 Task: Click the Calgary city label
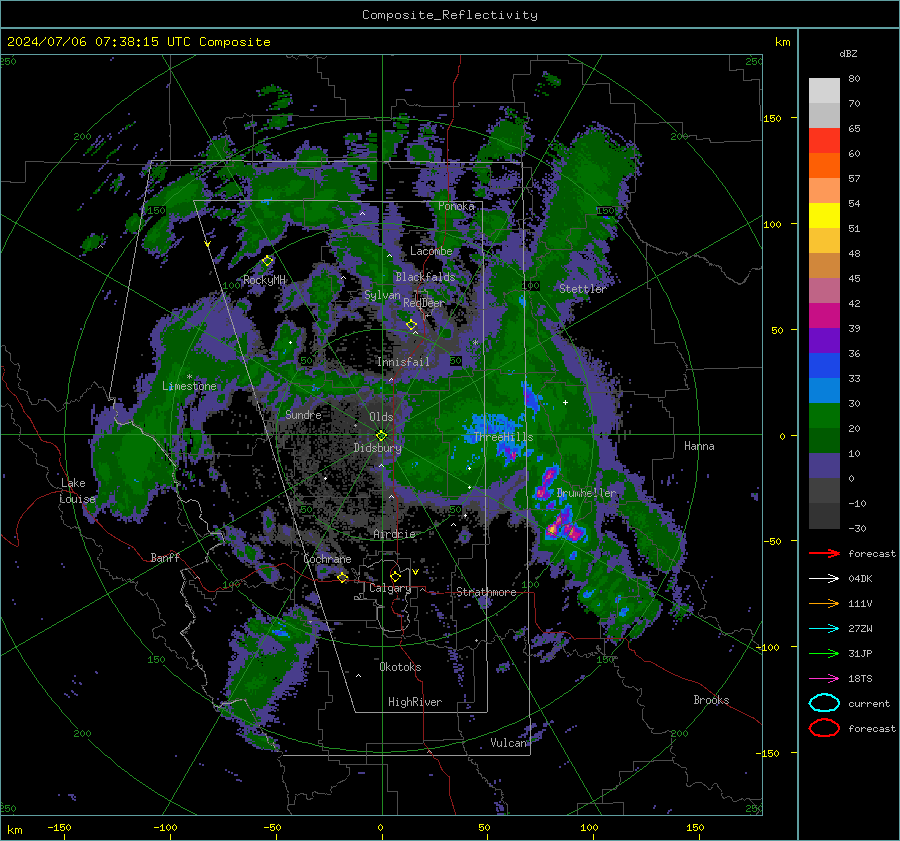[390, 588]
